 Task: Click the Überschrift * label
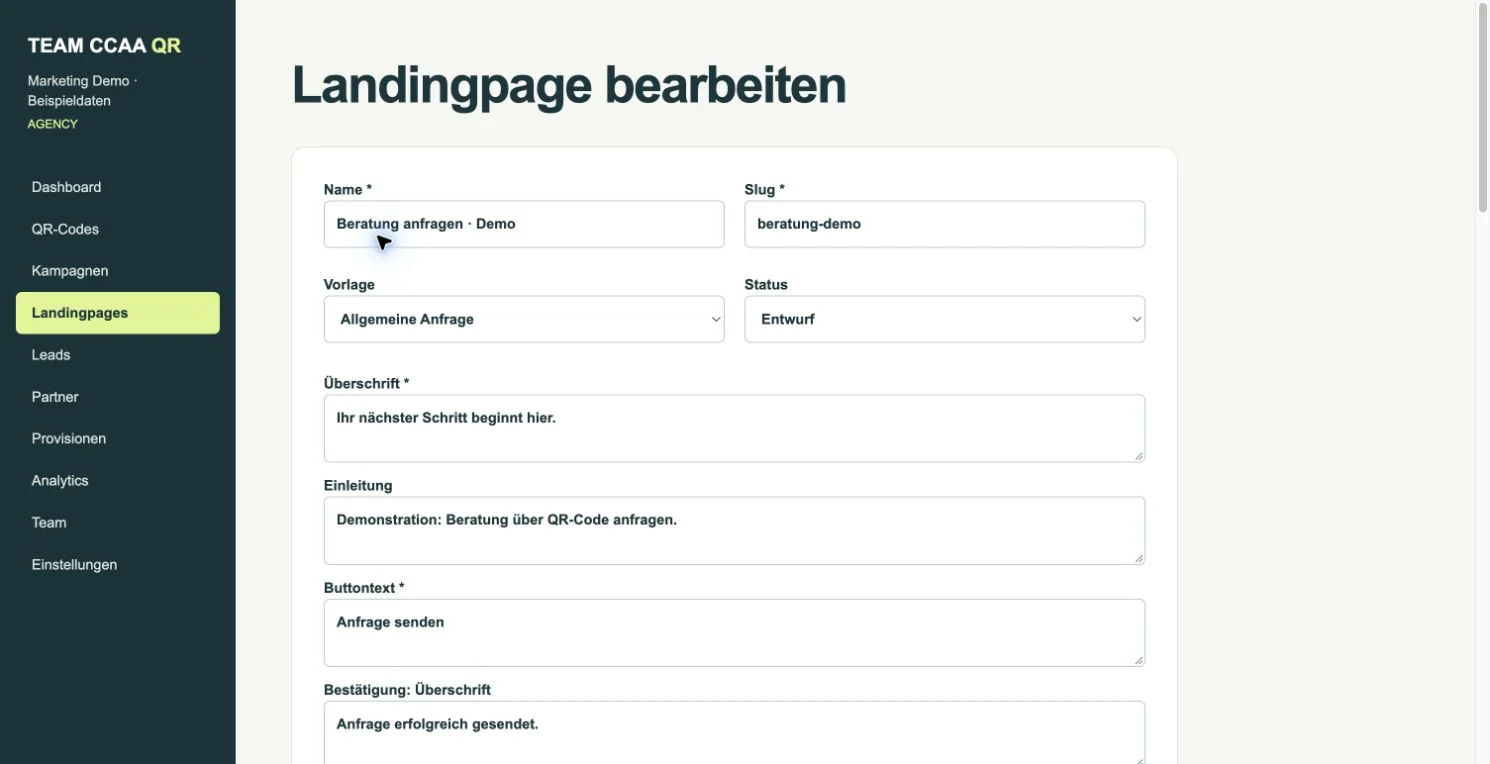tap(367, 383)
